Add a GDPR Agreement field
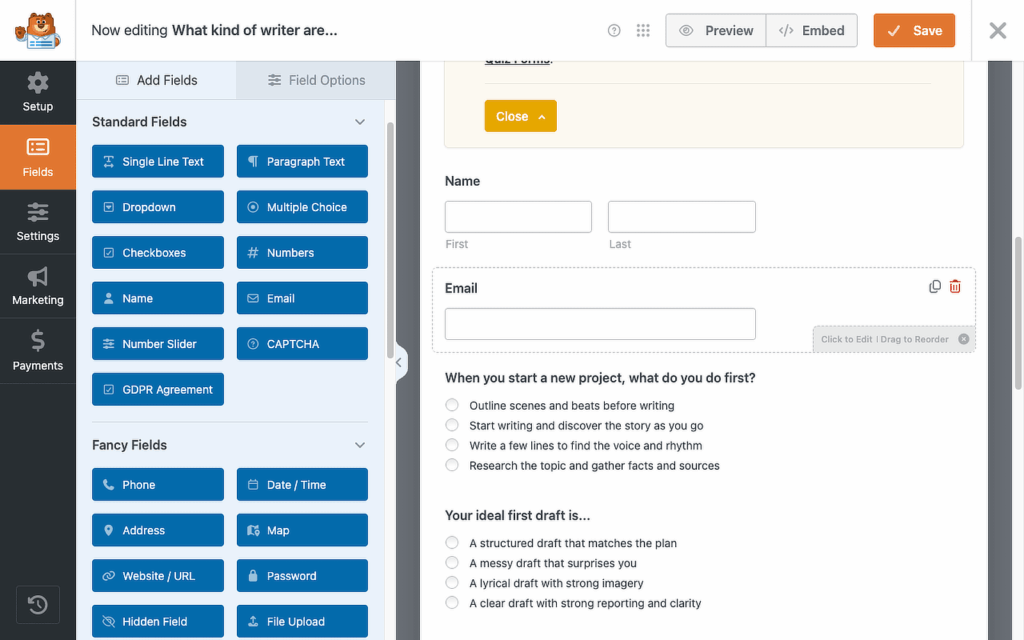 pos(158,390)
